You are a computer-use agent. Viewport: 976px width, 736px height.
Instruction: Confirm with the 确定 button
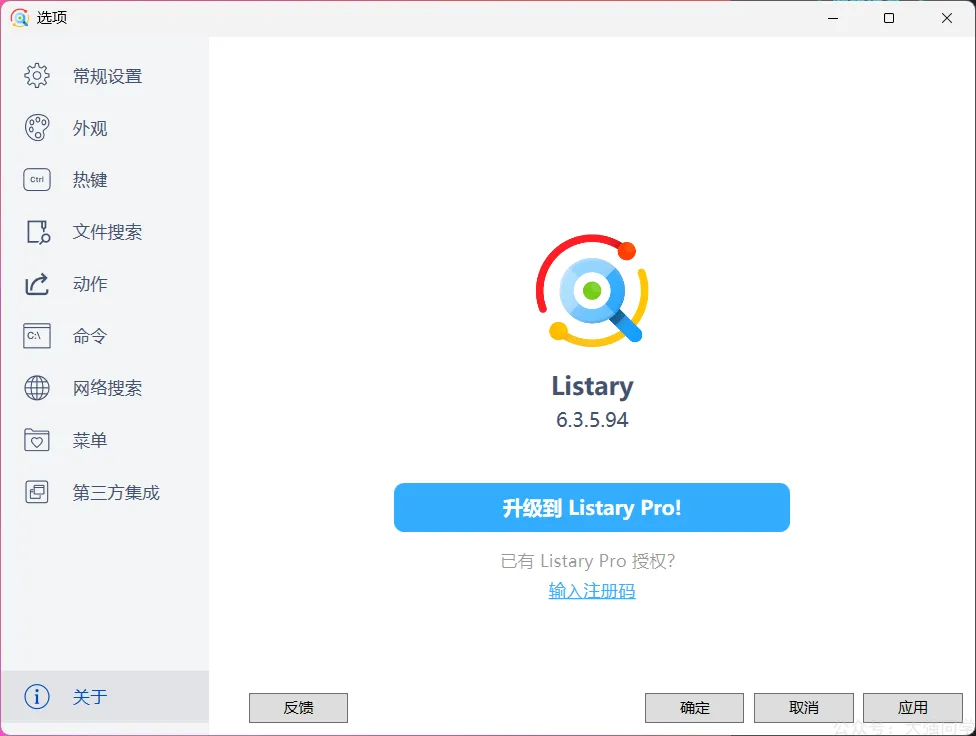(694, 708)
